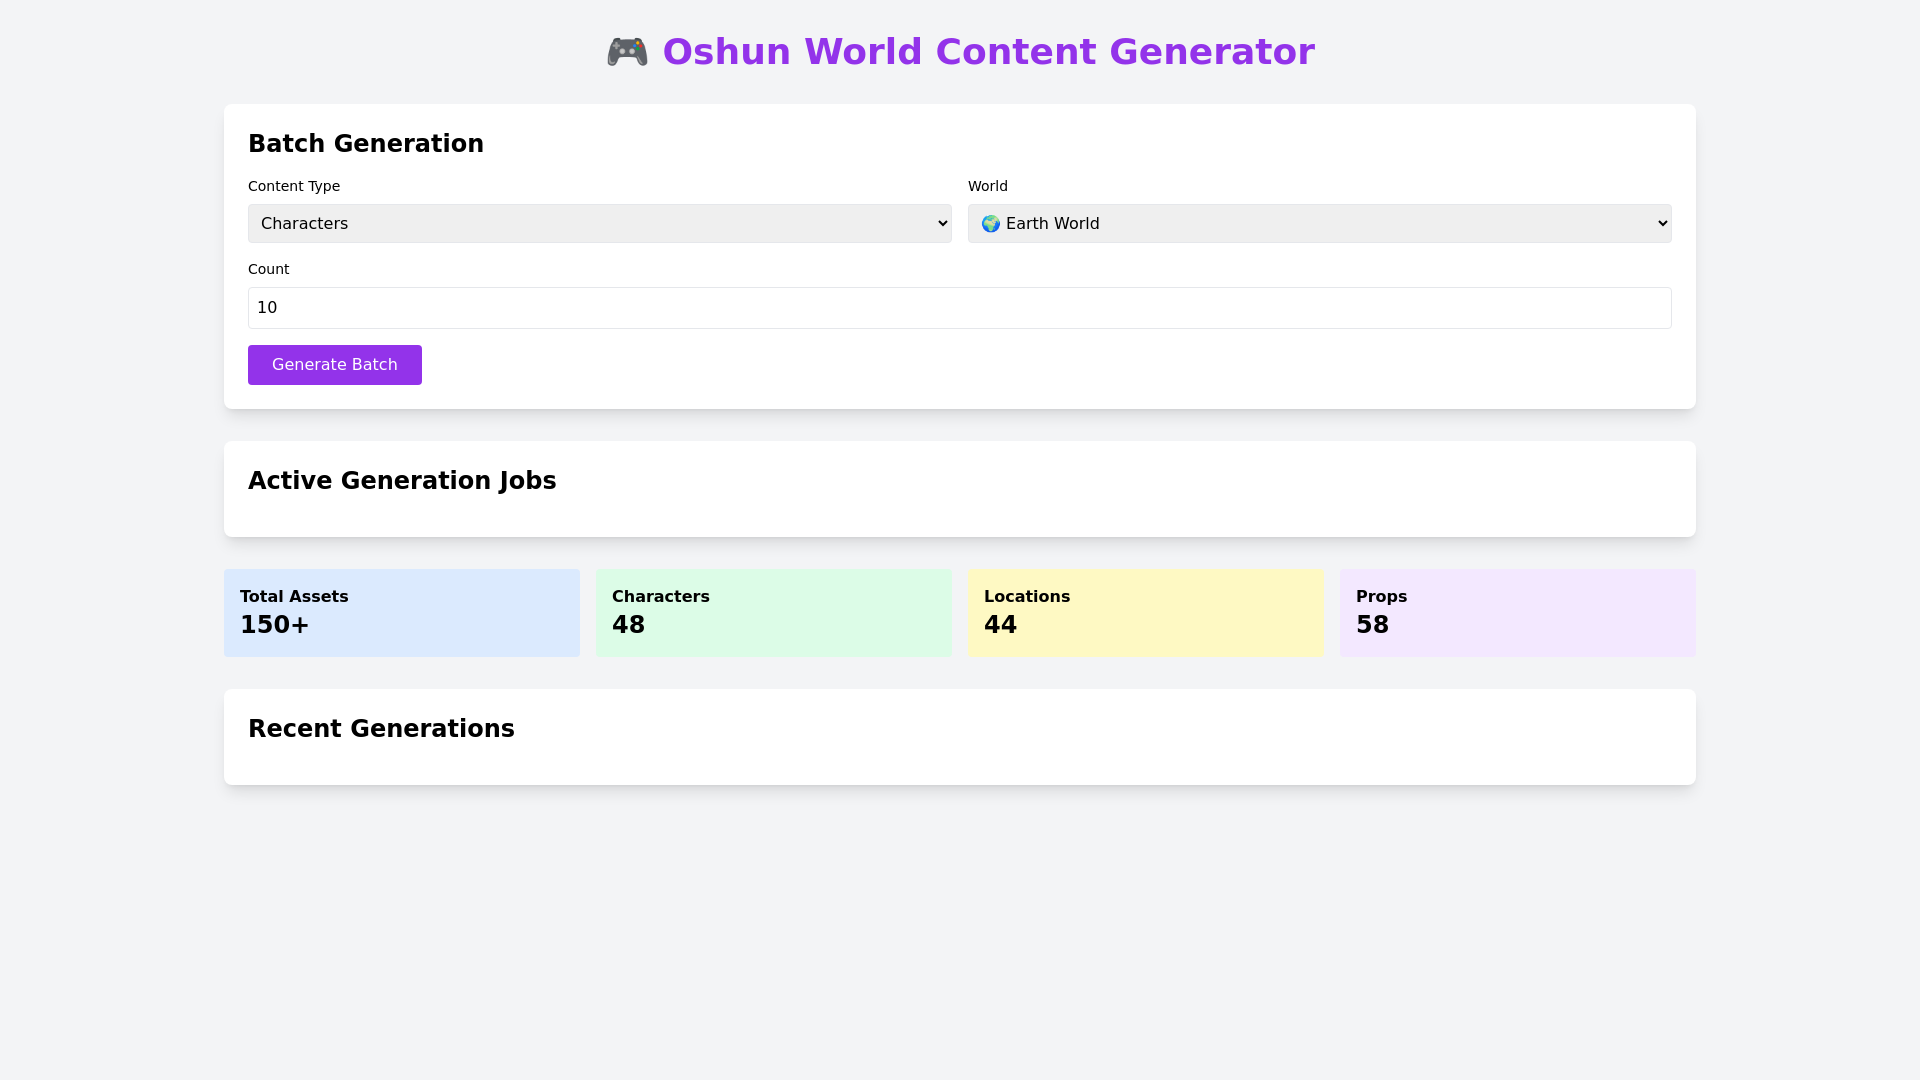Click the Generate Batch button
1920x1080 pixels.
(335, 365)
